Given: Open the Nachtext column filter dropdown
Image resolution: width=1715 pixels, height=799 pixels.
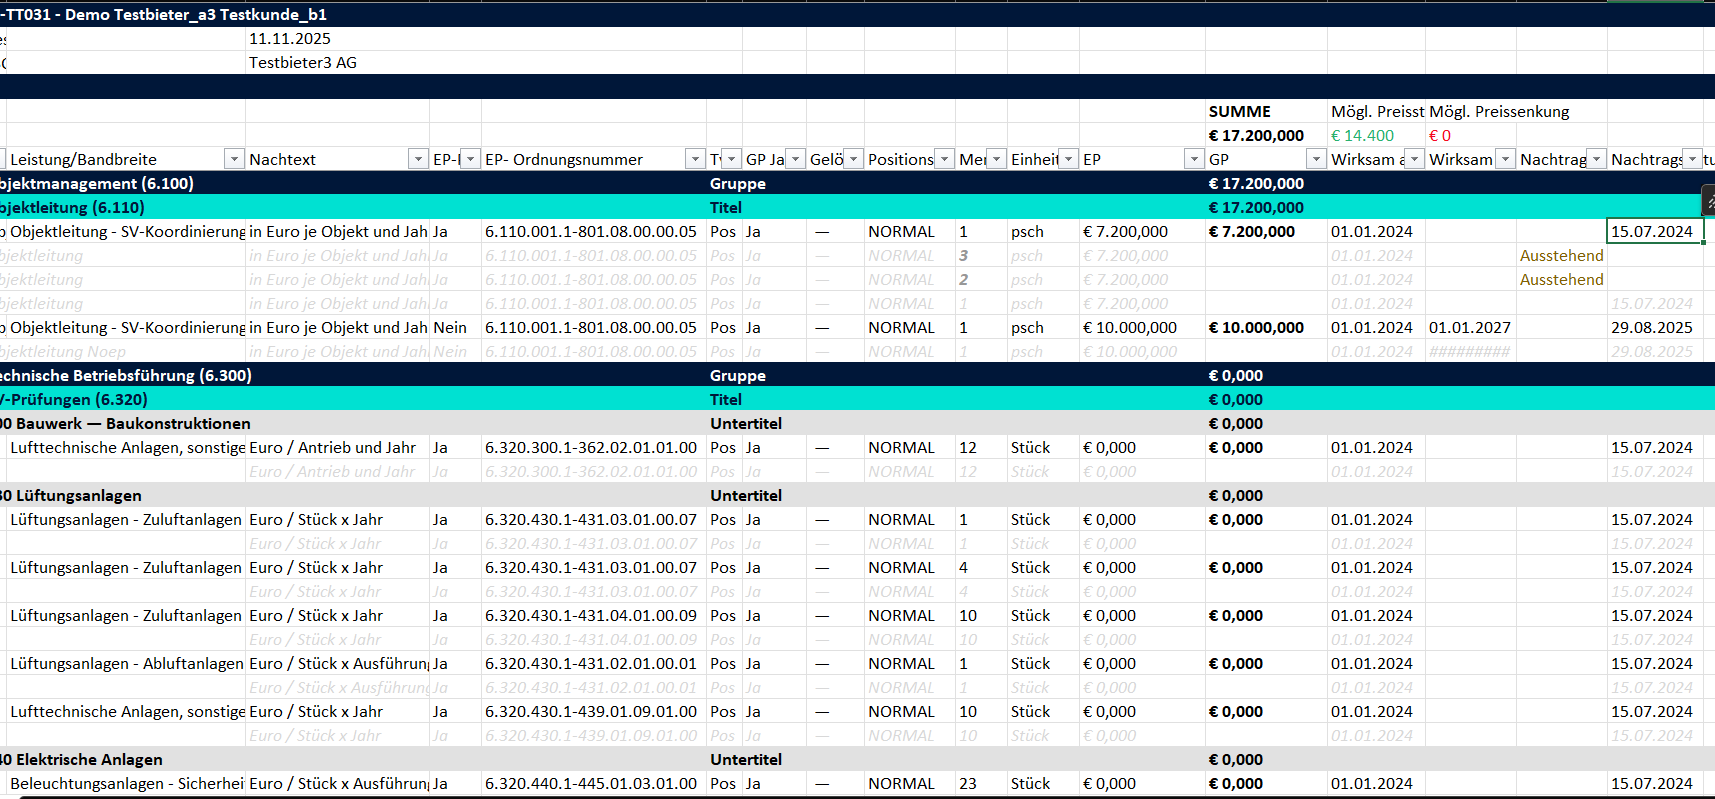Looking at the screenshot, I should pos(418,159).
